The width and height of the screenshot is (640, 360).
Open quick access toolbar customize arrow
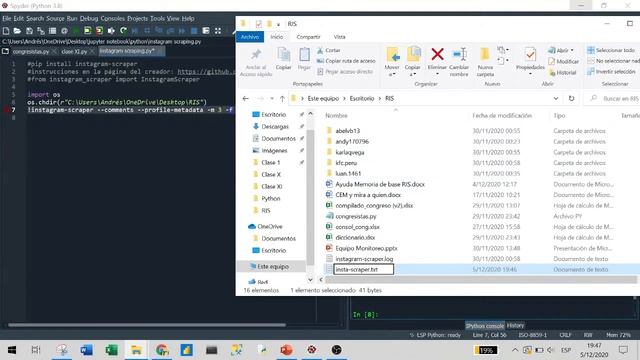278,24
